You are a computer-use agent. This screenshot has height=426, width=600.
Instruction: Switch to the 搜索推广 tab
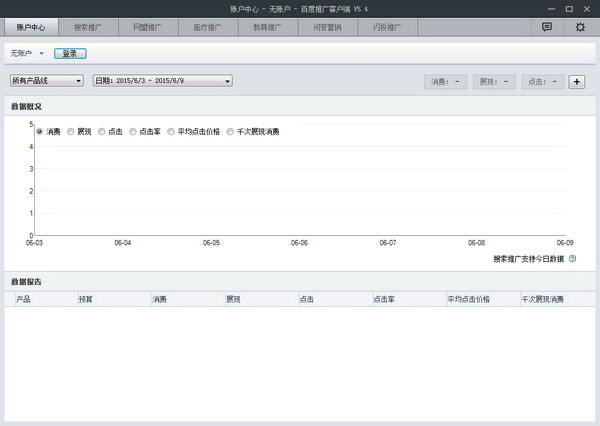(90, 27)
